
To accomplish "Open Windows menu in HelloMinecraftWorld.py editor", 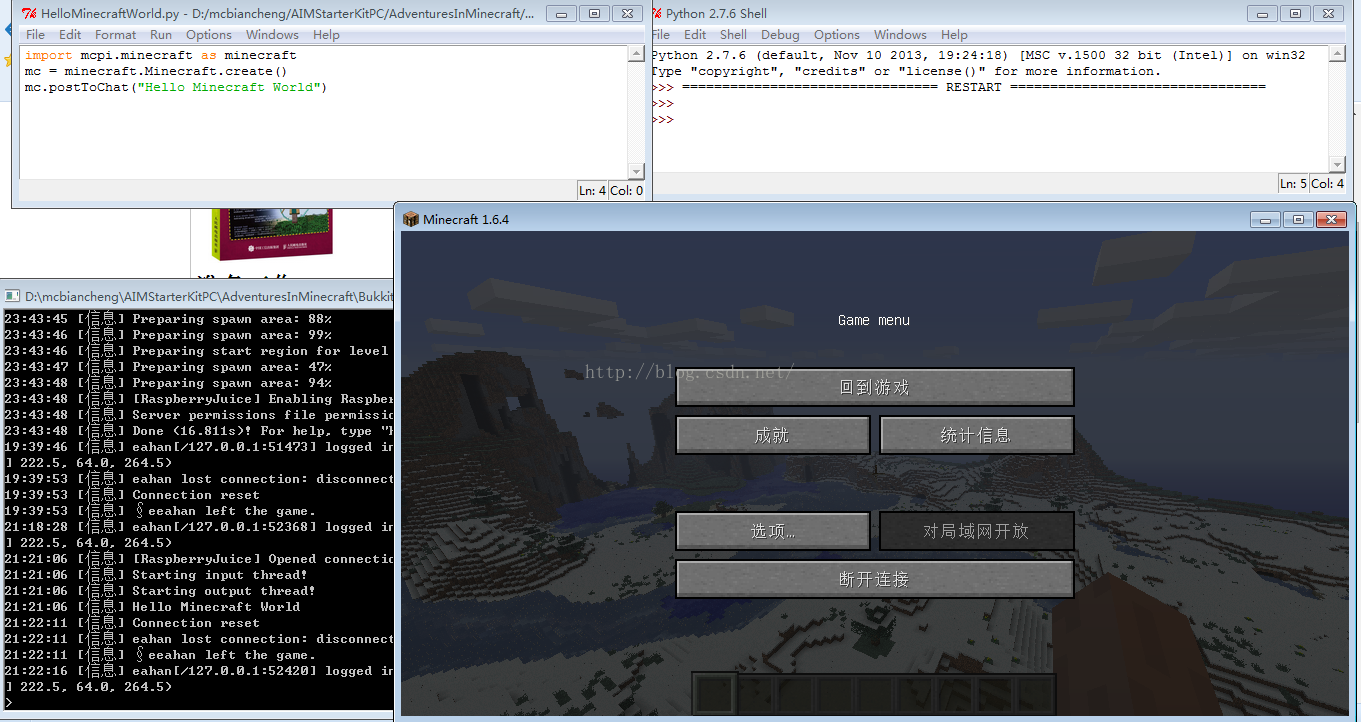I will click(x=272, y=34).
